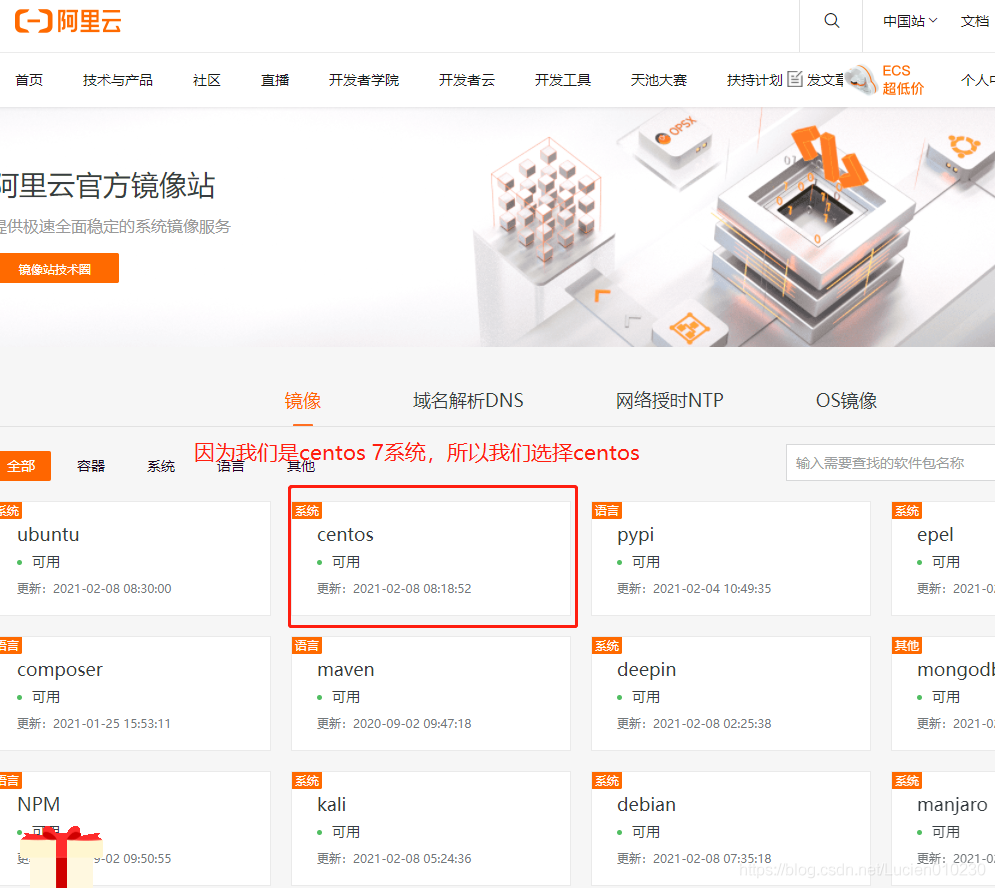Click the 系统 tag on centos card
This screenshot has height=888, width=995.
click(307, 510)
